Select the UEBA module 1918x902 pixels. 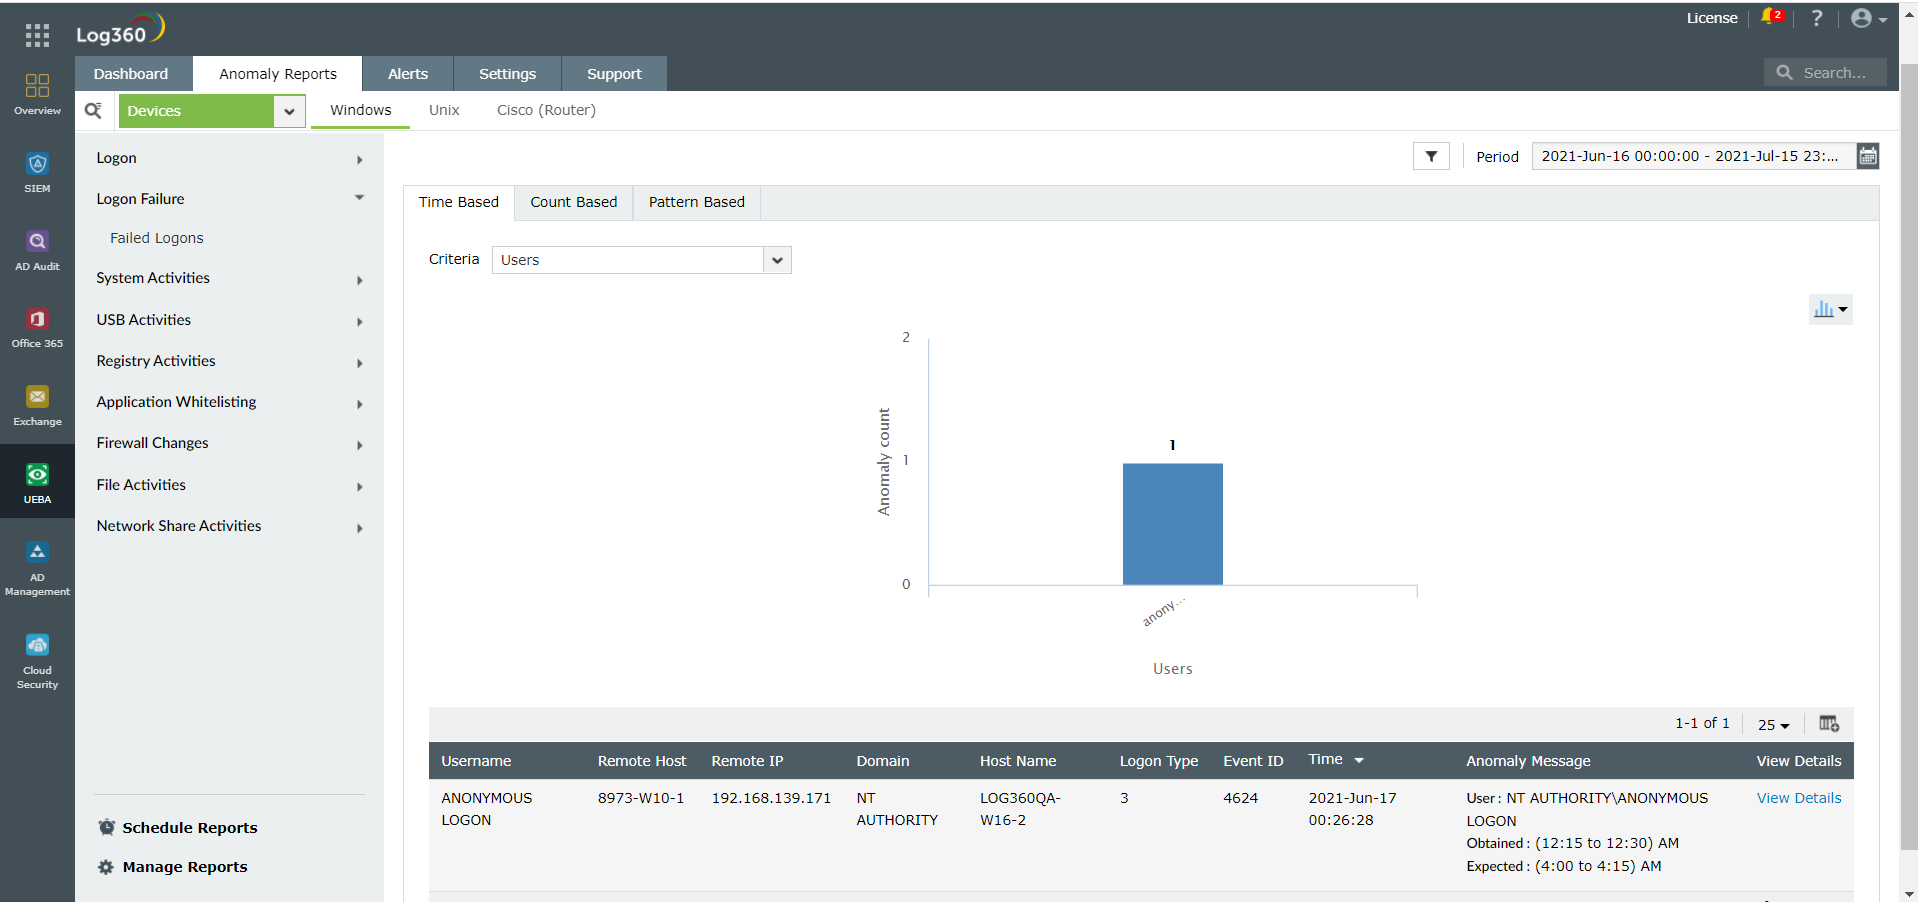[x=37, y=482]
